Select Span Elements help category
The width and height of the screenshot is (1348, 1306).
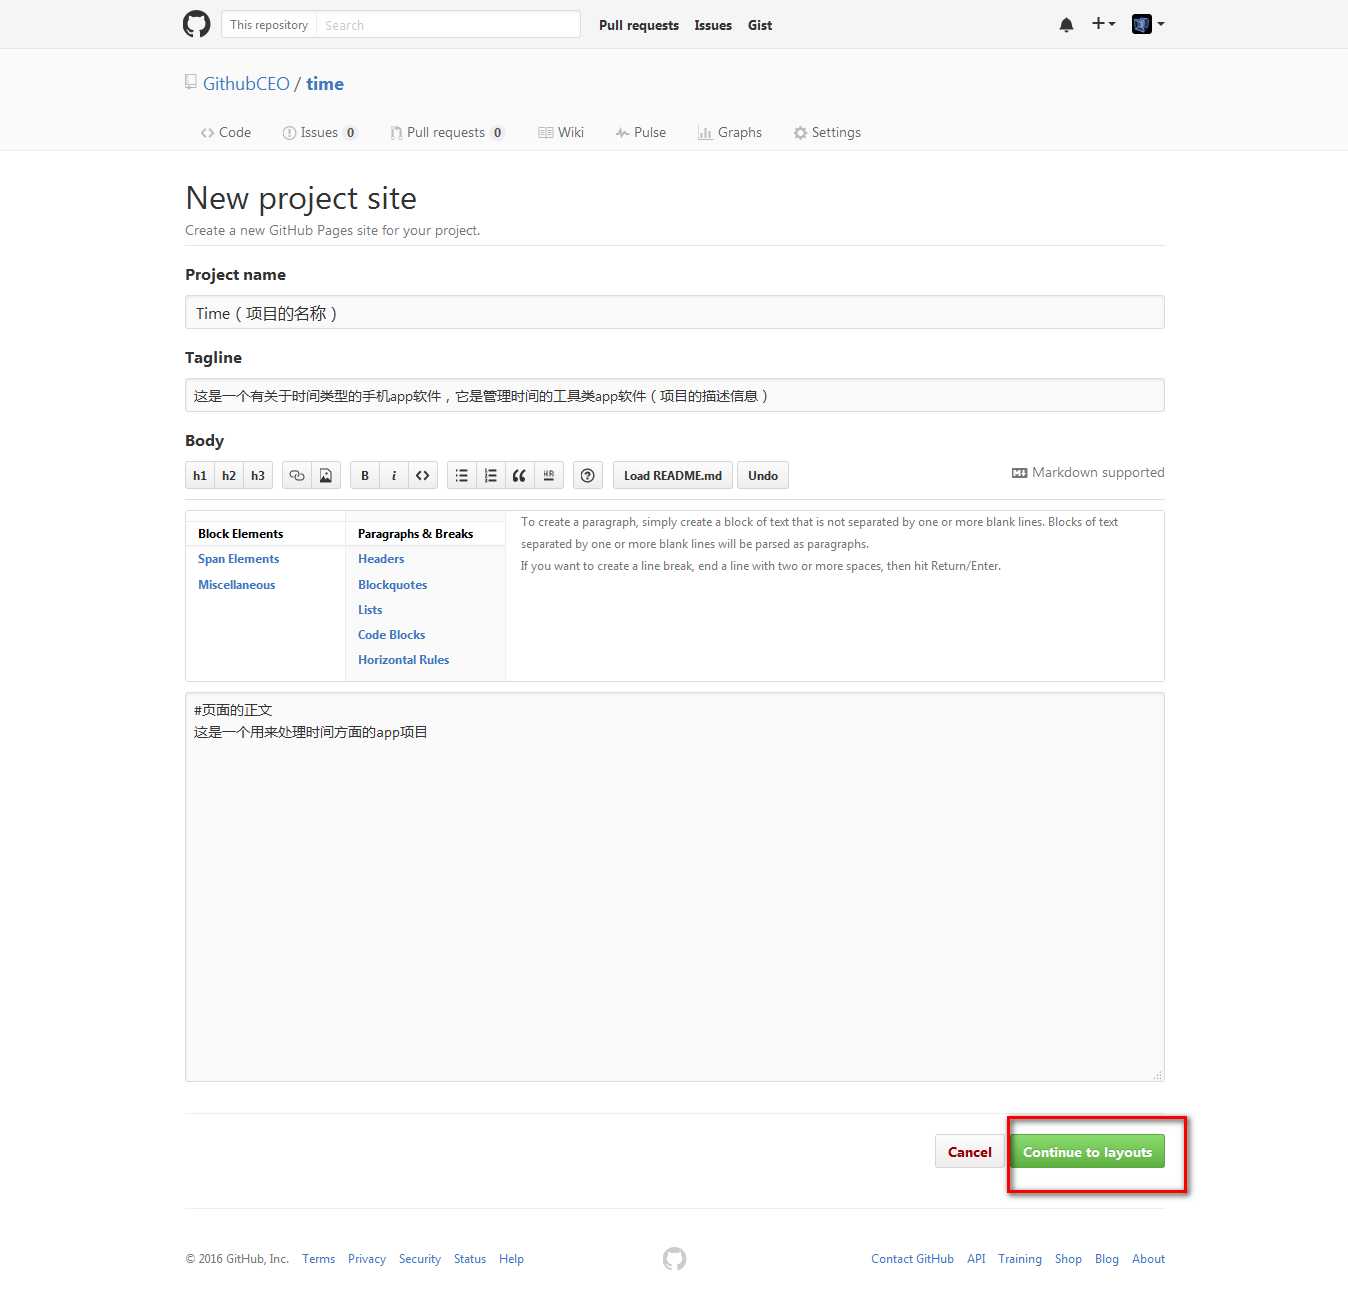[x=238, y=559]
